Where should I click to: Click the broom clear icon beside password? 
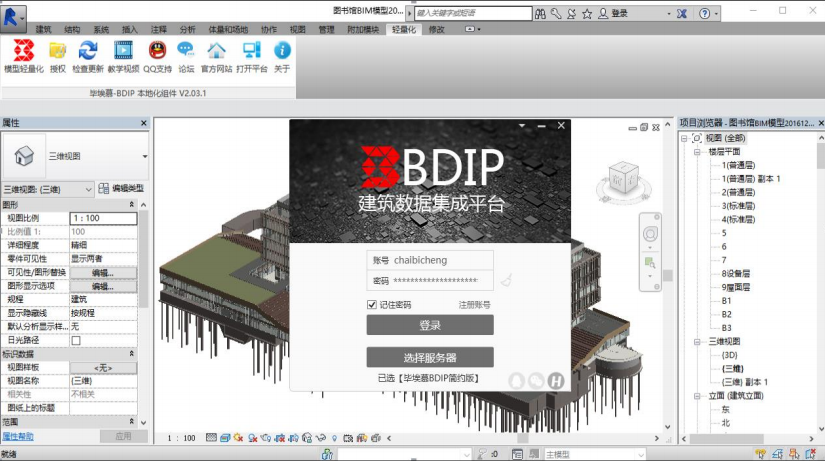(x=507, y=279)
